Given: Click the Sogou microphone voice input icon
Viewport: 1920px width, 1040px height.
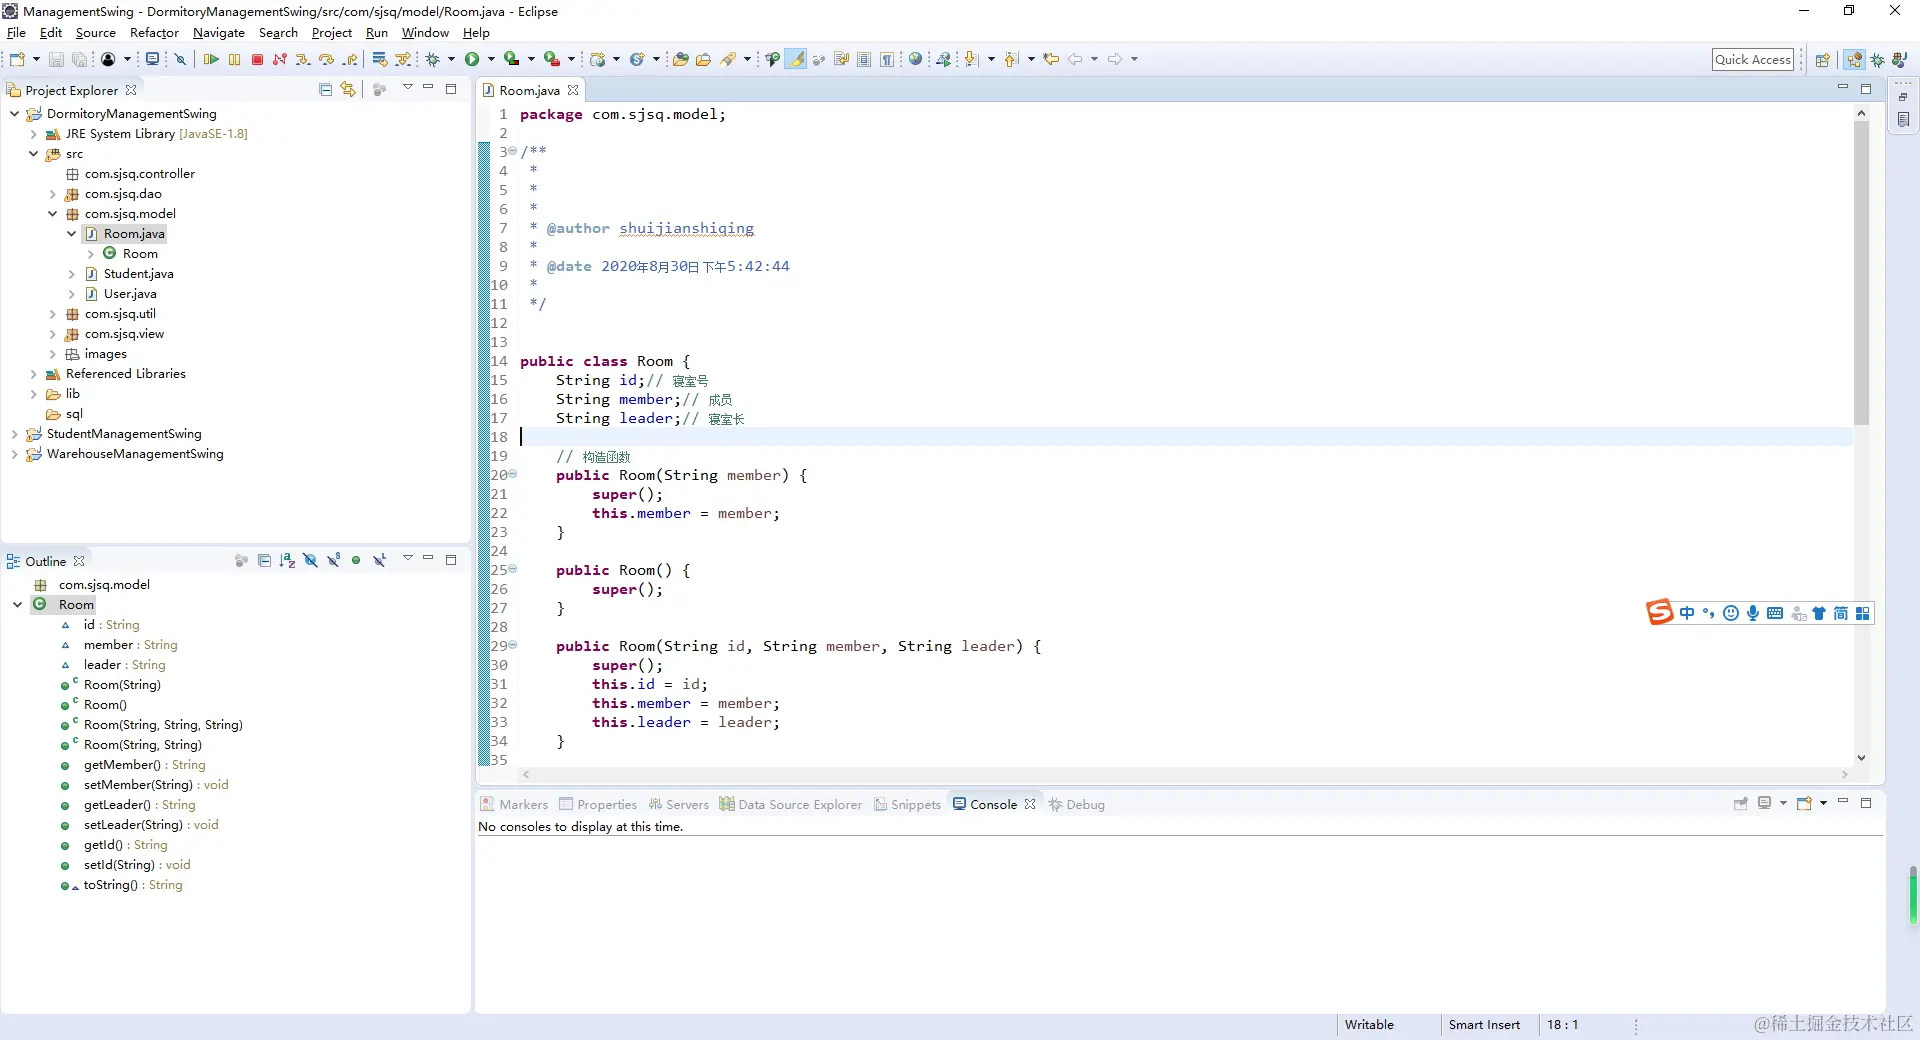Looking at the screenshot, I should click(1753, 613).
